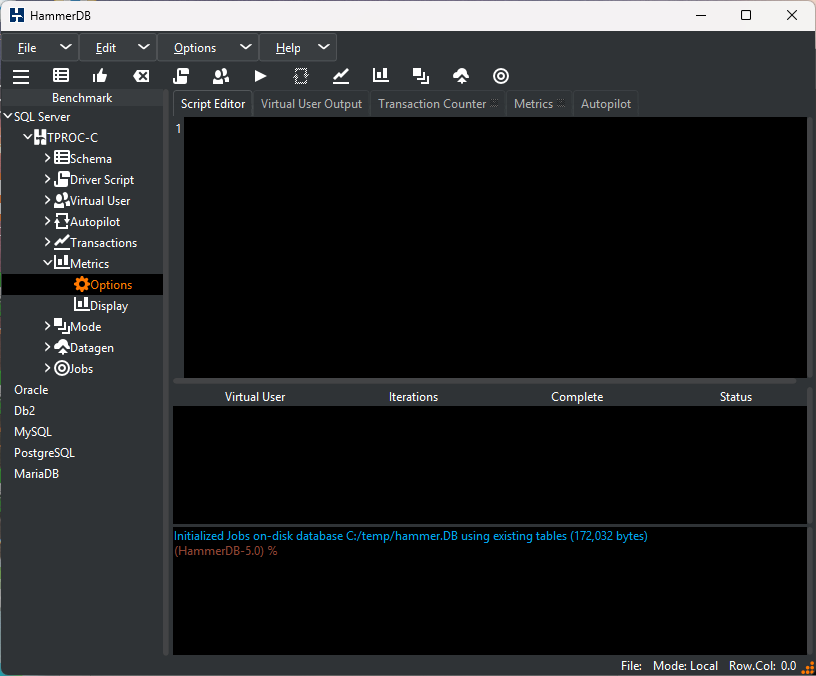Click inside the Script Editor text area
This screenshot has width=816, height=676.
pos(495,247)
